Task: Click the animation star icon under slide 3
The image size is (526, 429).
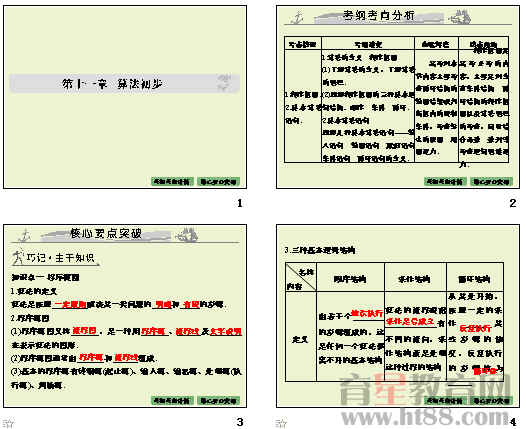Action: (8, 423)
